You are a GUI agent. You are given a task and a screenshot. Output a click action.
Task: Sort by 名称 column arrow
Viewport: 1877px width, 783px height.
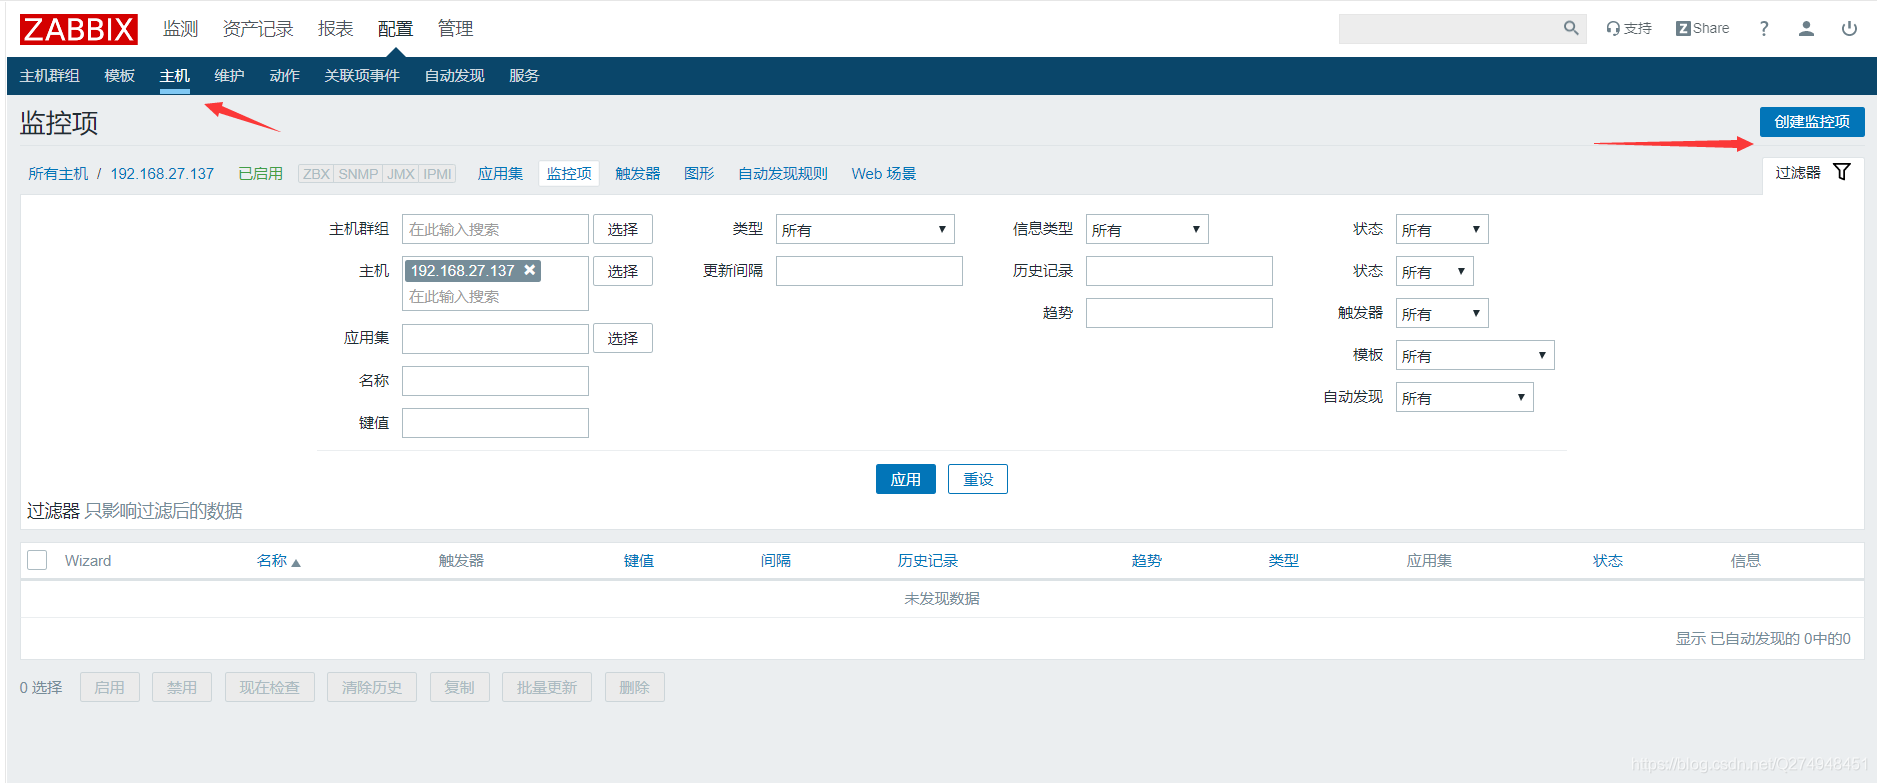[x=296, y=562]
